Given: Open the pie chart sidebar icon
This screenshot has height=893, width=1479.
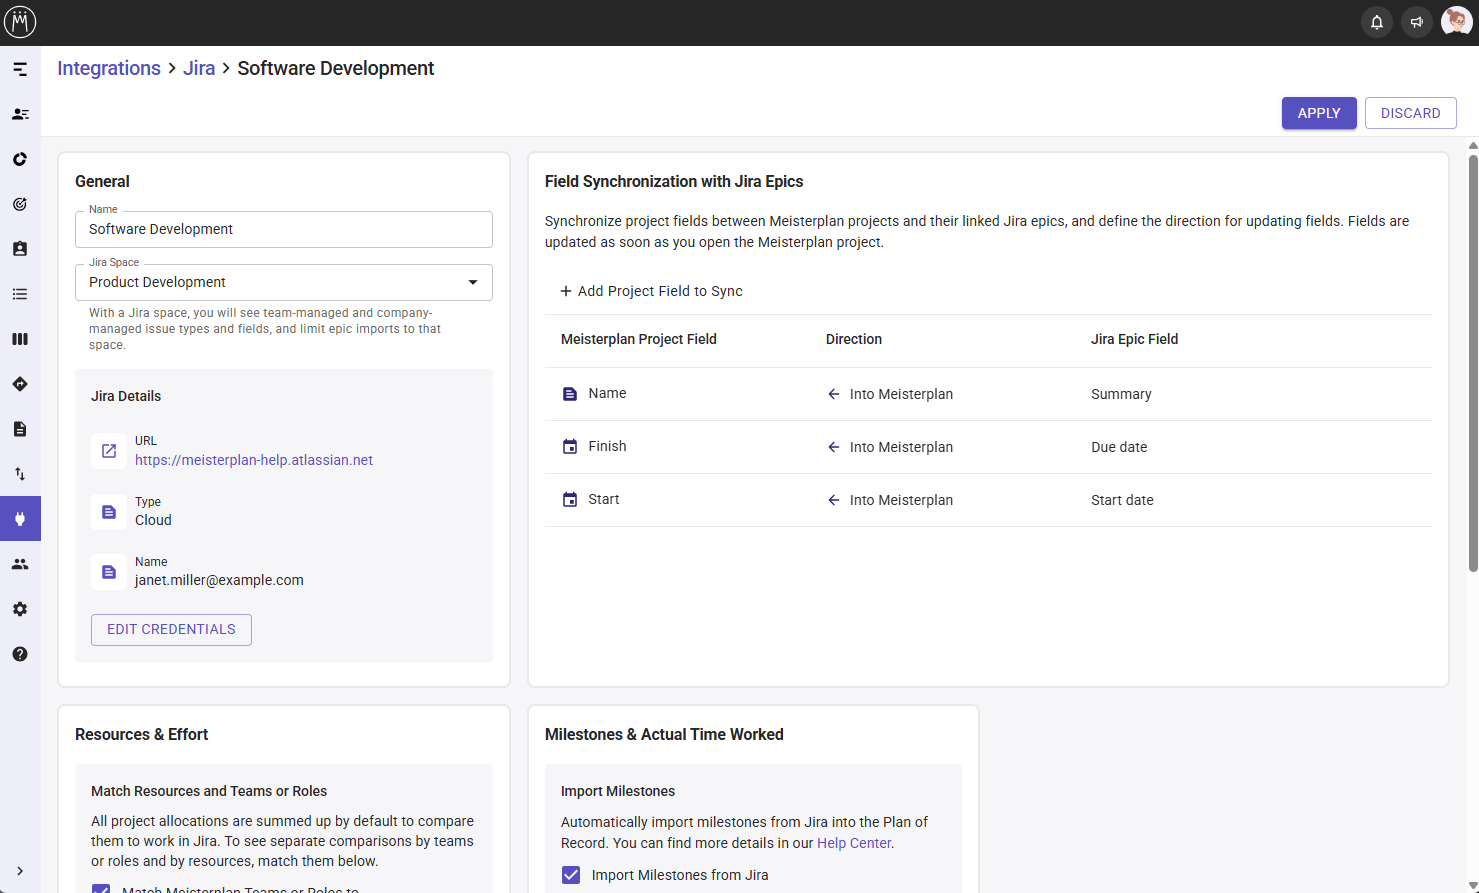Looking at the screenshot, I should (x=20, y=159).
